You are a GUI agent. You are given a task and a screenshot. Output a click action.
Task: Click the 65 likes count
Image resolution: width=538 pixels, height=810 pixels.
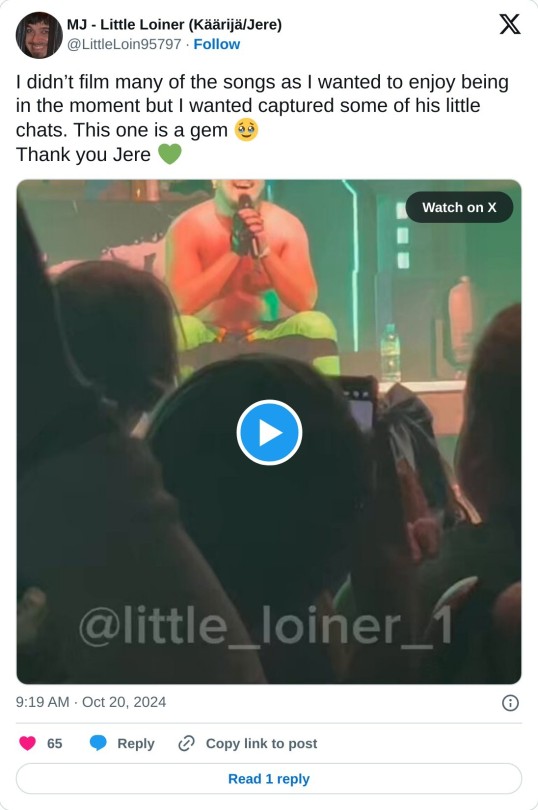54,743
